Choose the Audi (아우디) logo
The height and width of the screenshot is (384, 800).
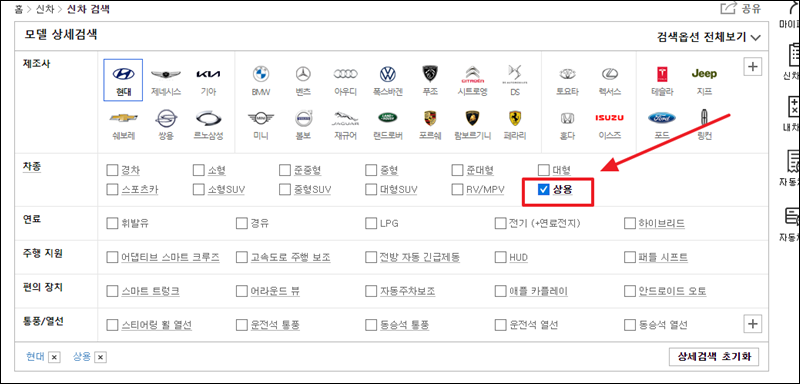(x=345, y=74)
